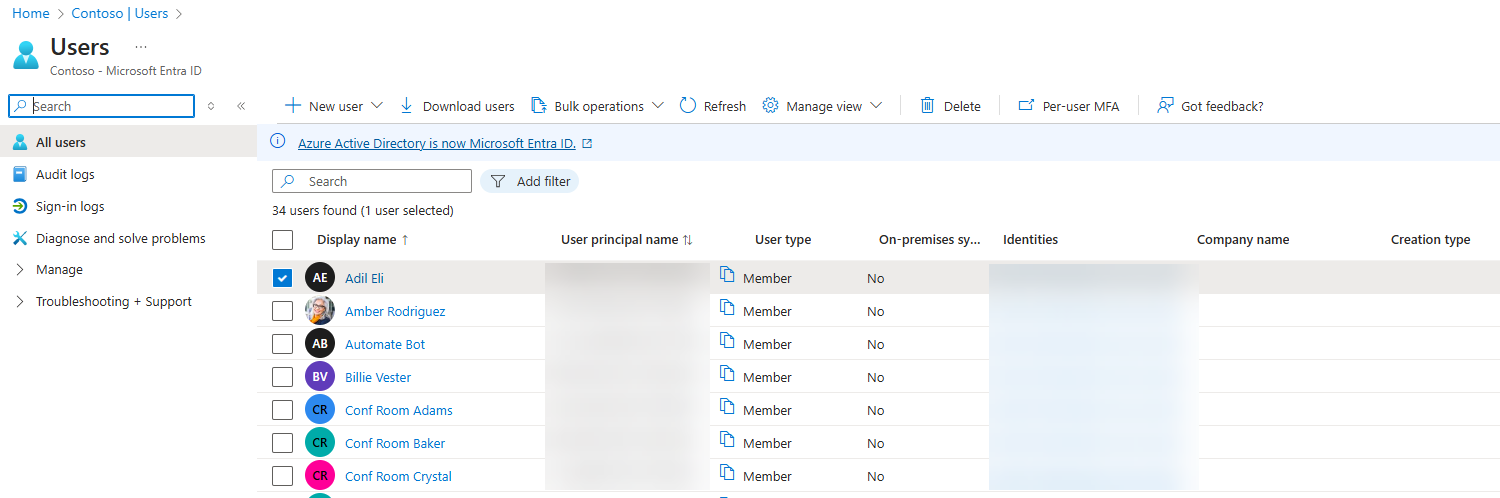Toggle the select all users checkbox
Screen dimensions: 1500x498
pyautogui.click(x=282, y=240)
